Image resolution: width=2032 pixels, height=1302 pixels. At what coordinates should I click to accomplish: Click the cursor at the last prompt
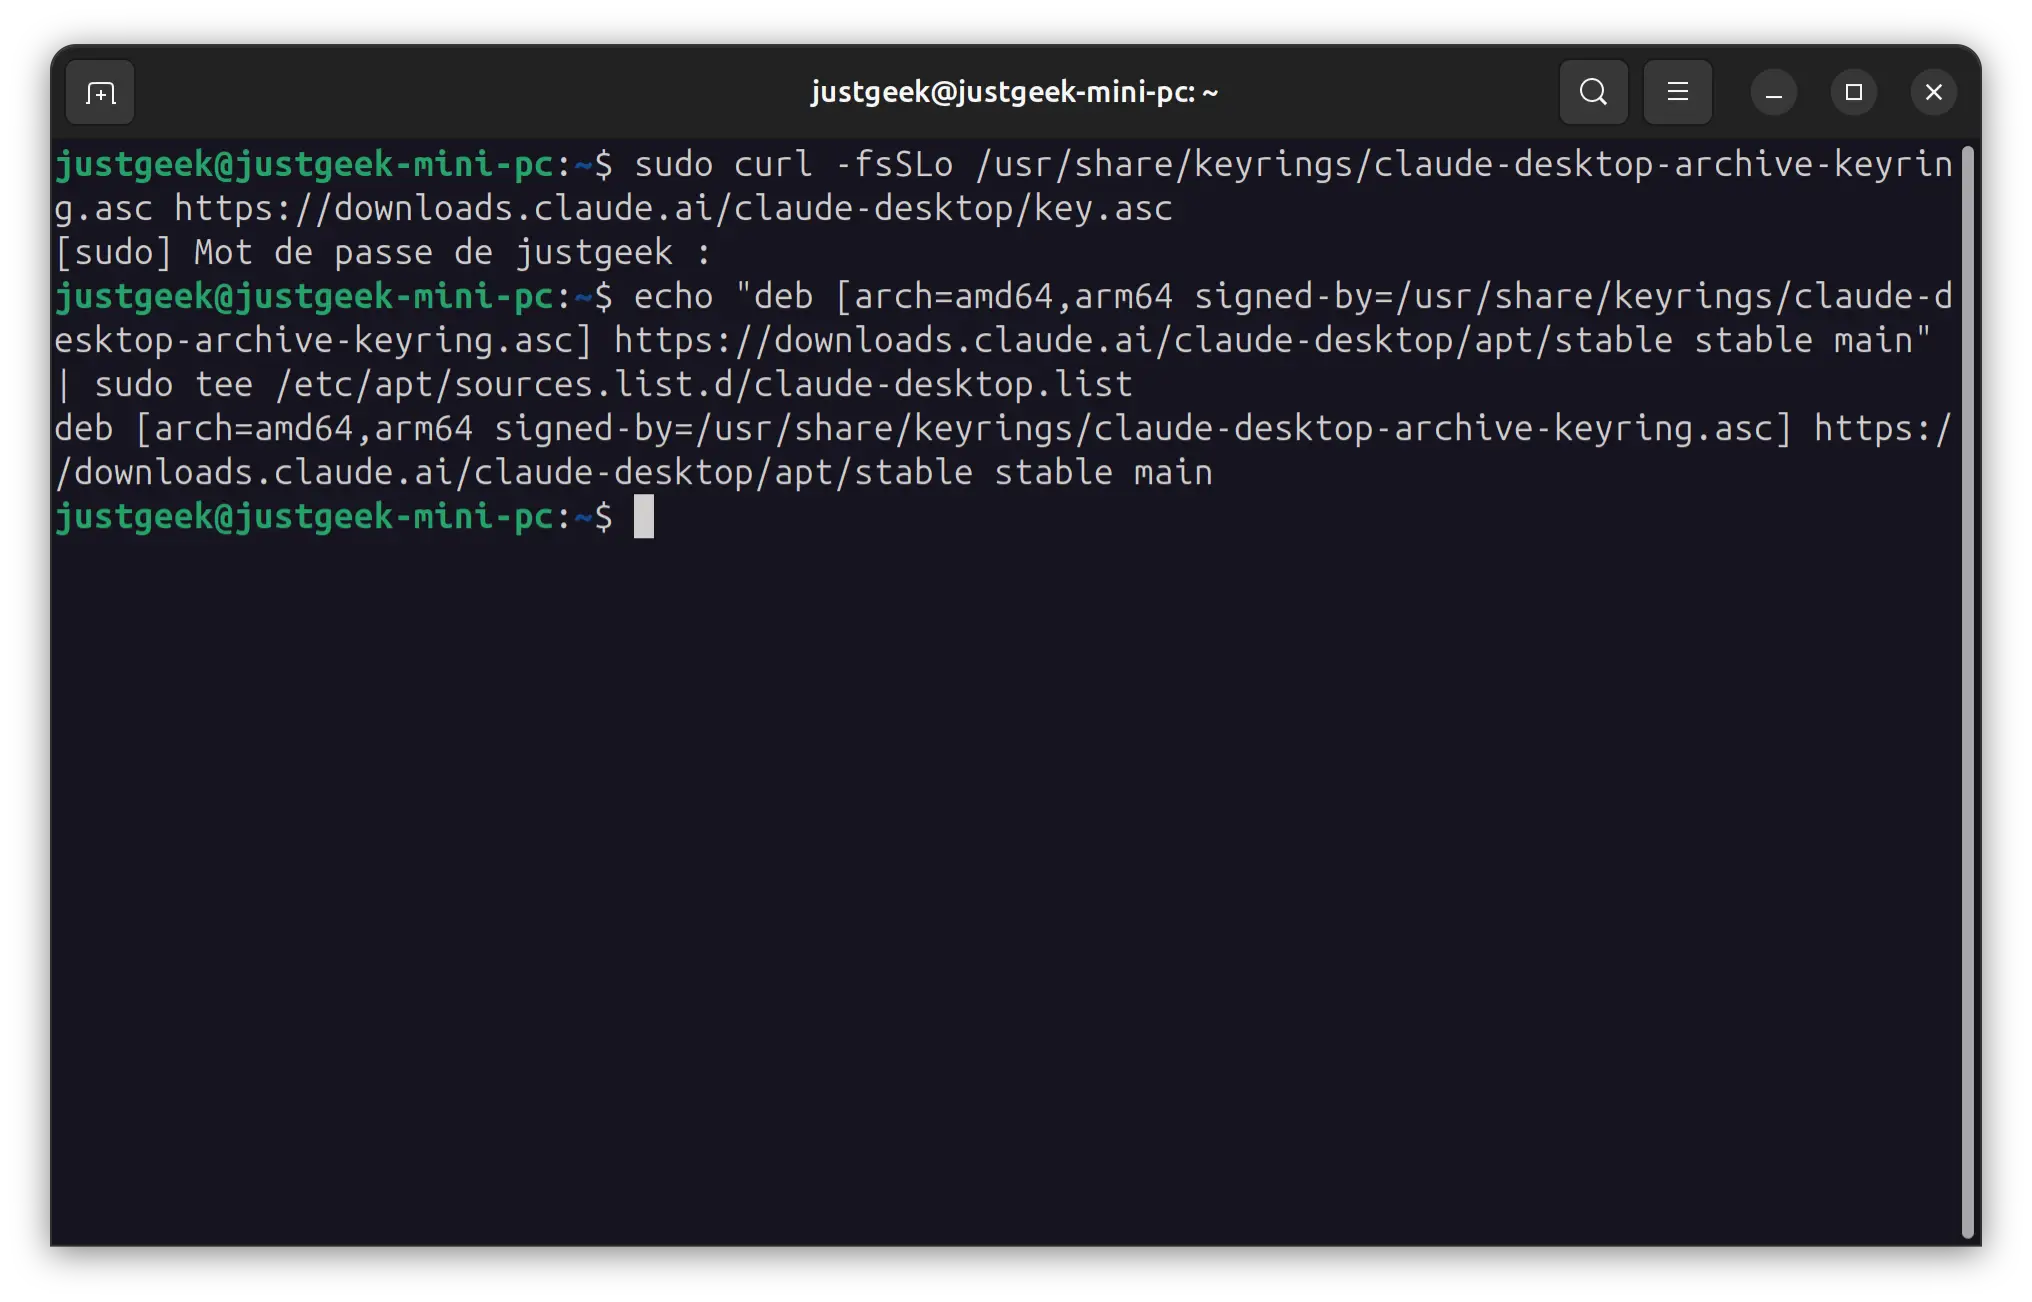click(x=644, y=516)
